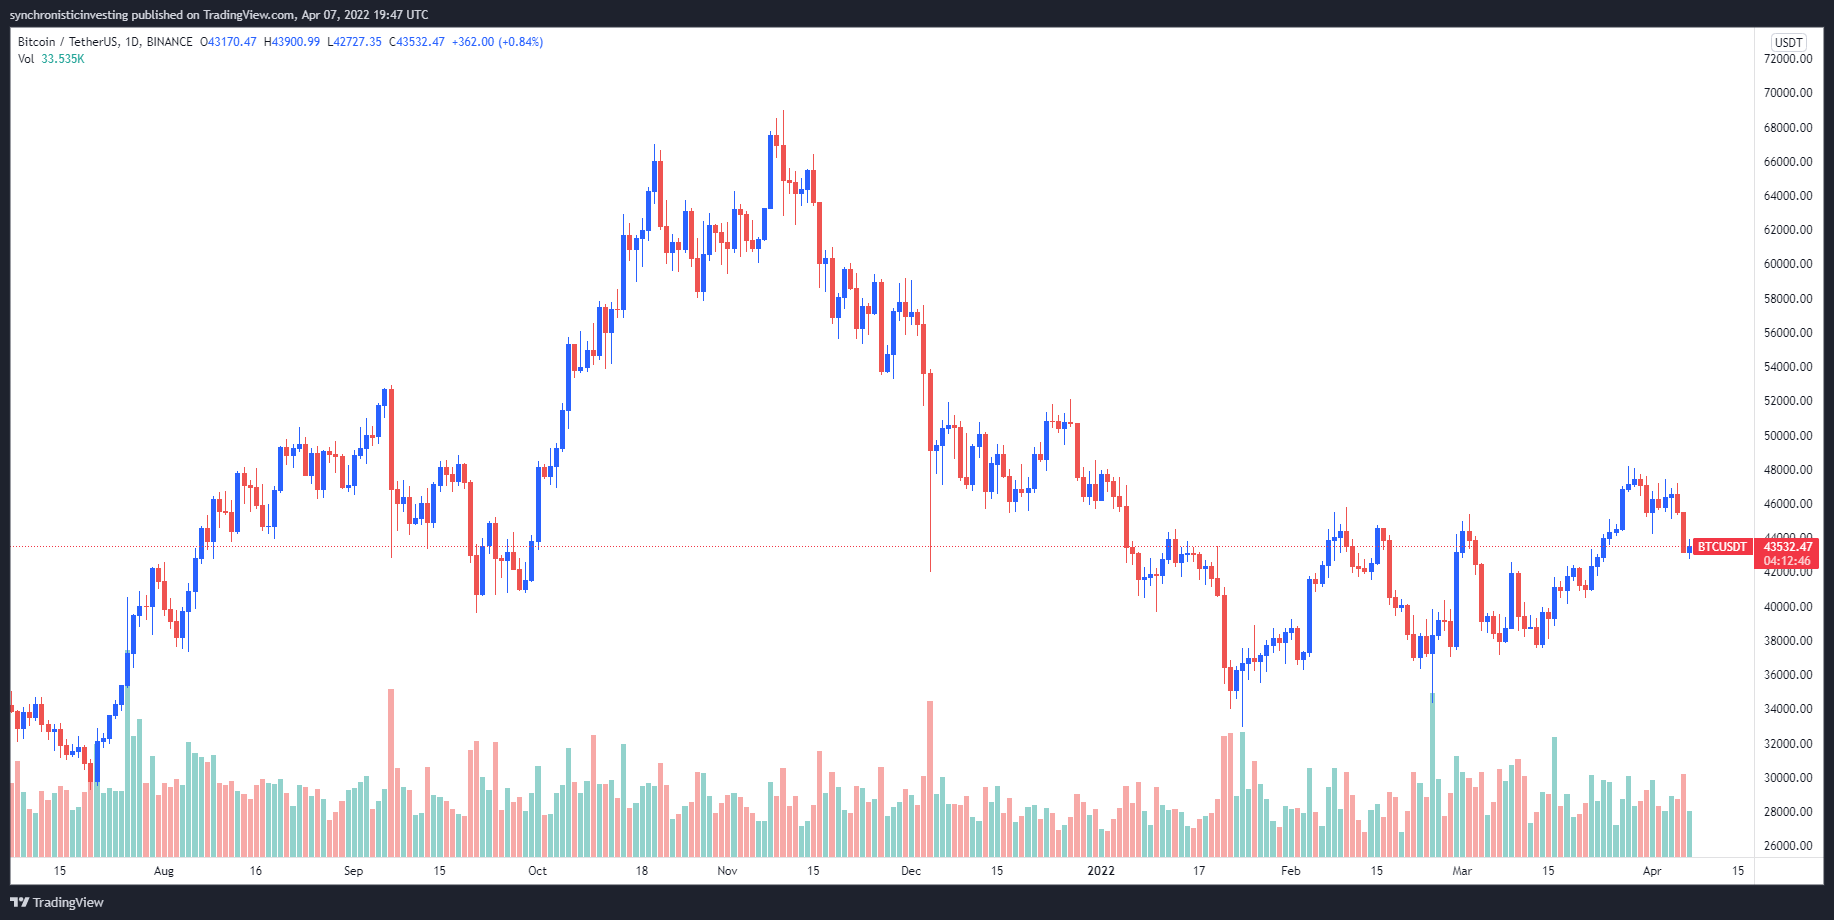The image size is (1834, 920).
Task: Click the high price value H43900.99
Action: 292,42
